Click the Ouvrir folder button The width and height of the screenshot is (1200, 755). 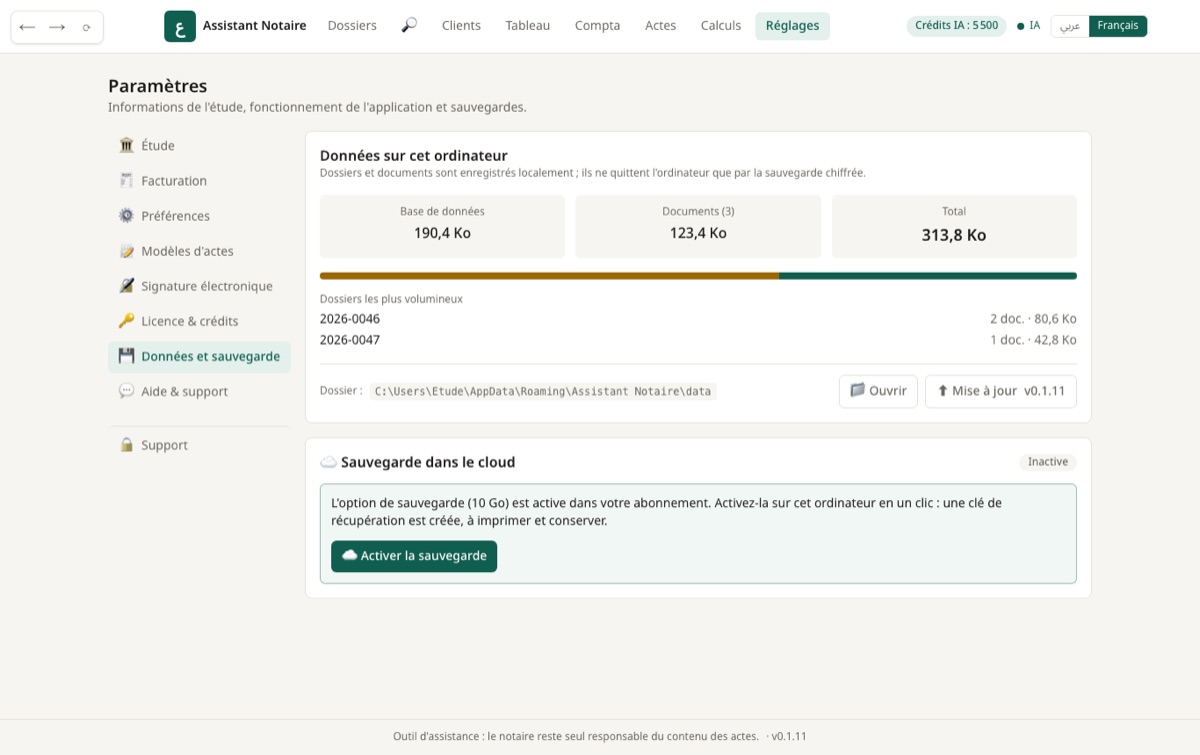tap(878, 391)
